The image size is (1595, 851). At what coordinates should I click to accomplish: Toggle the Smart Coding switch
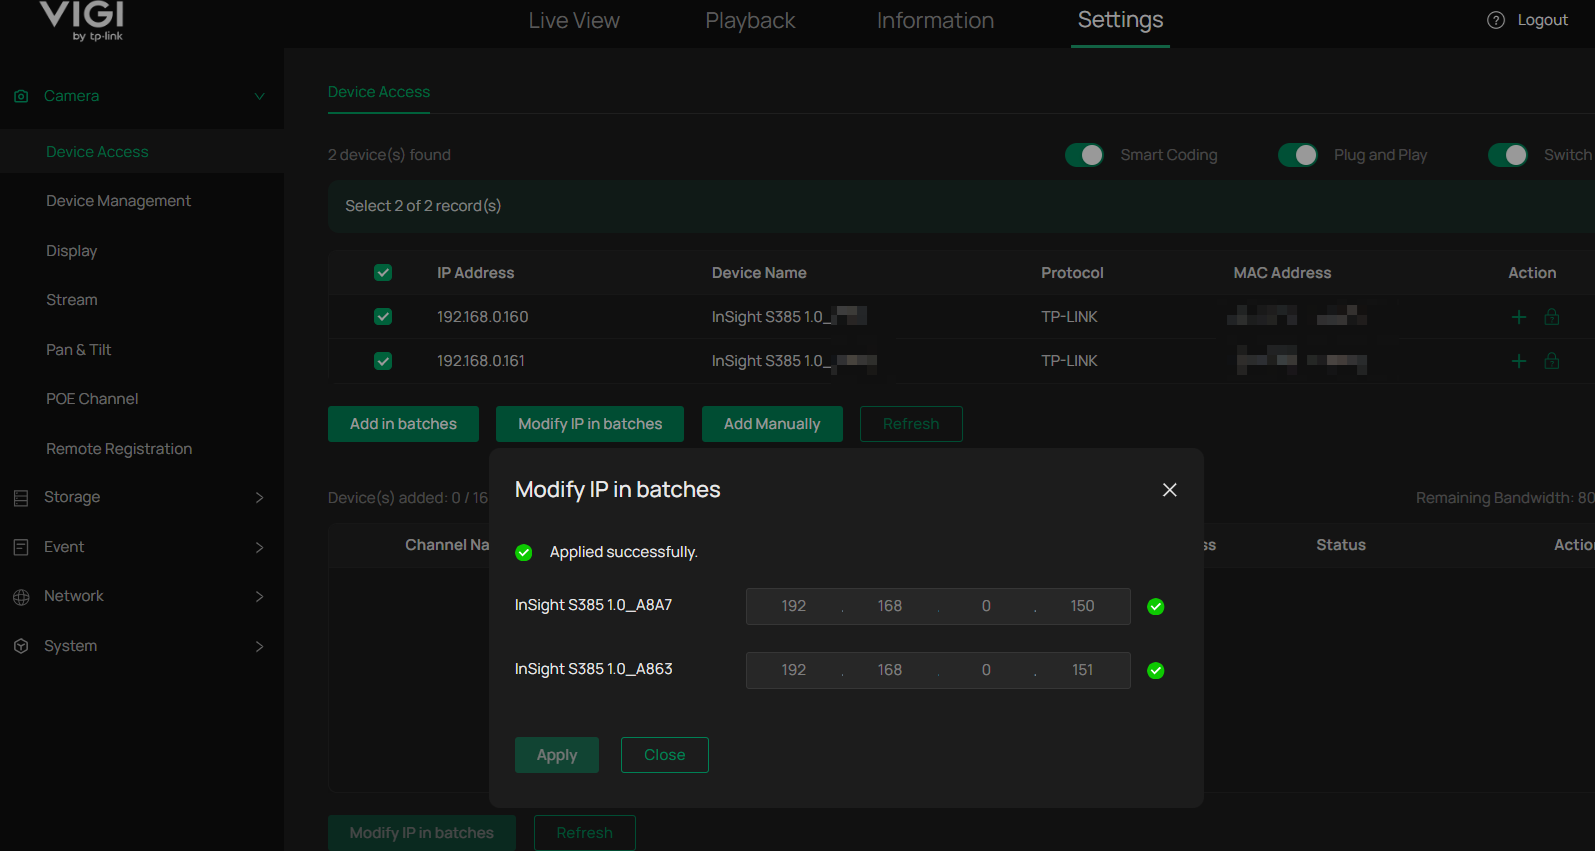click(x=1084, y=155)
